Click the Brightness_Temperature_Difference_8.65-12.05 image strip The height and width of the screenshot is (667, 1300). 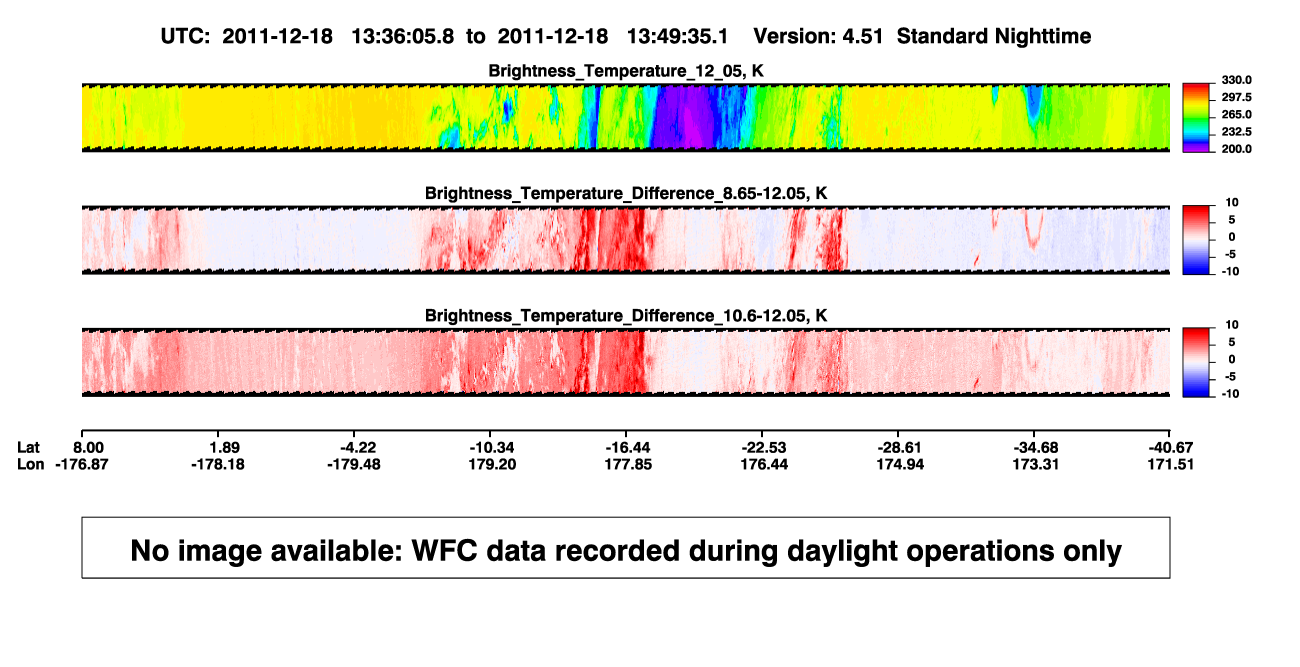pos(626,240)
